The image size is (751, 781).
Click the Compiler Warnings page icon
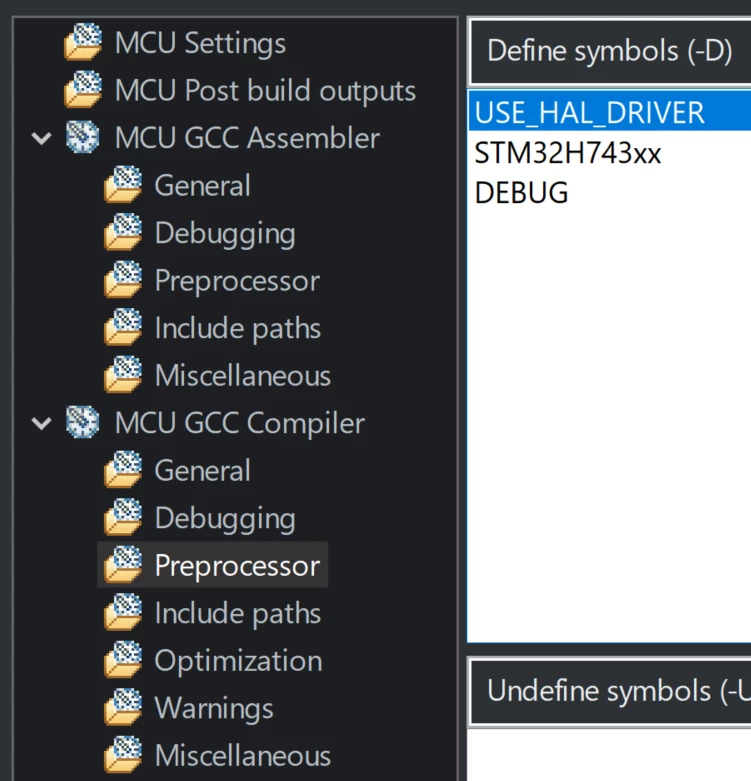click(x=123, y=707)
